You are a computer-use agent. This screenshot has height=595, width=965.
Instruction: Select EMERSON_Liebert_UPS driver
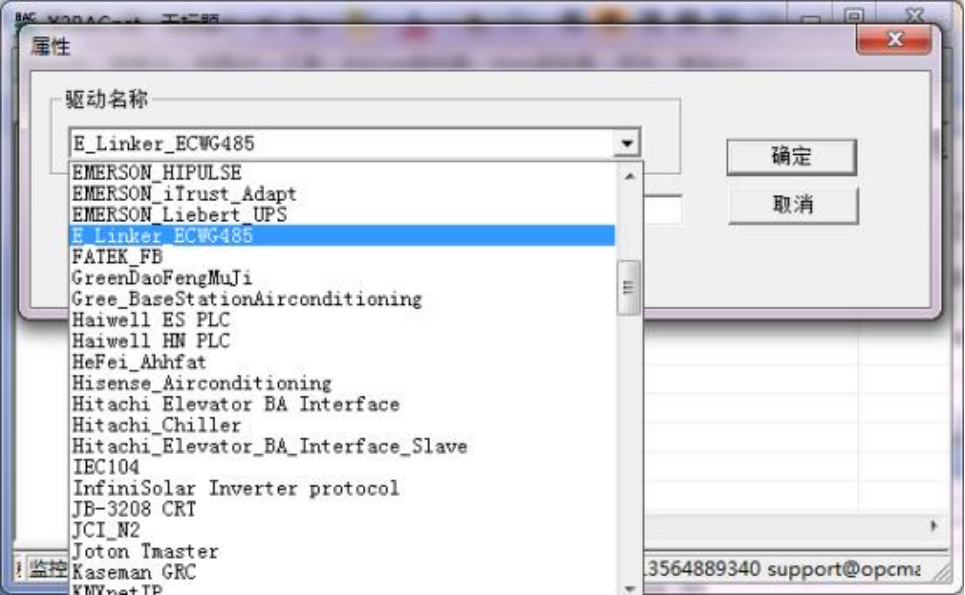(x=343, y=214)
